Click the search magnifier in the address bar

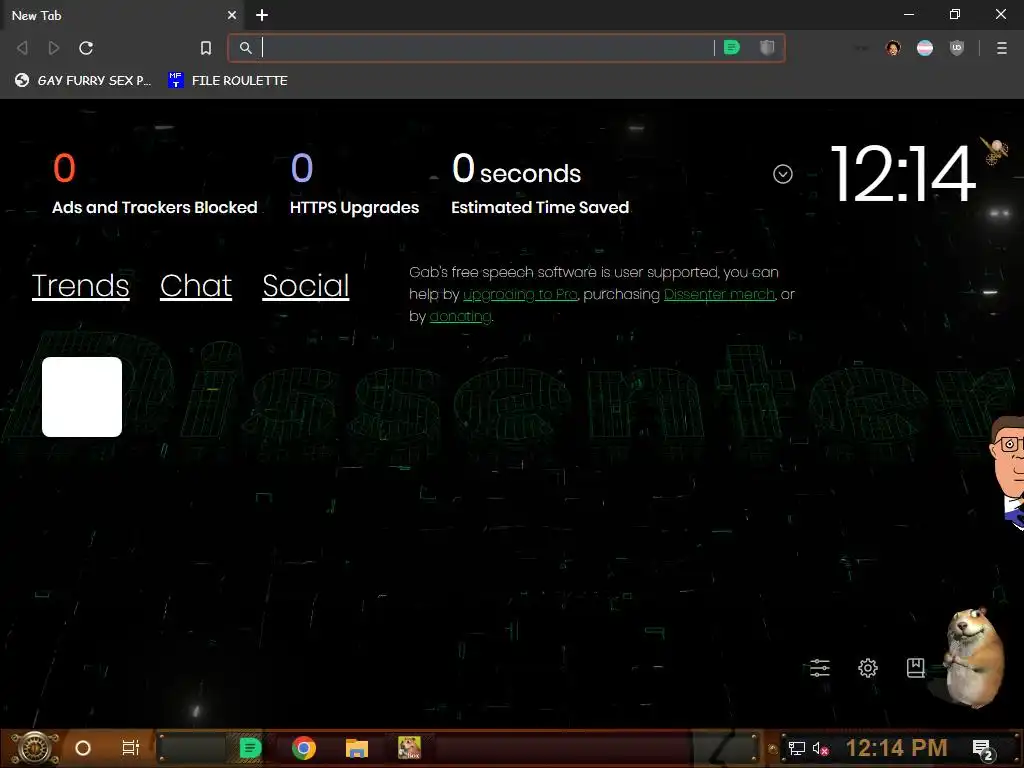click(x=246, y=48)
